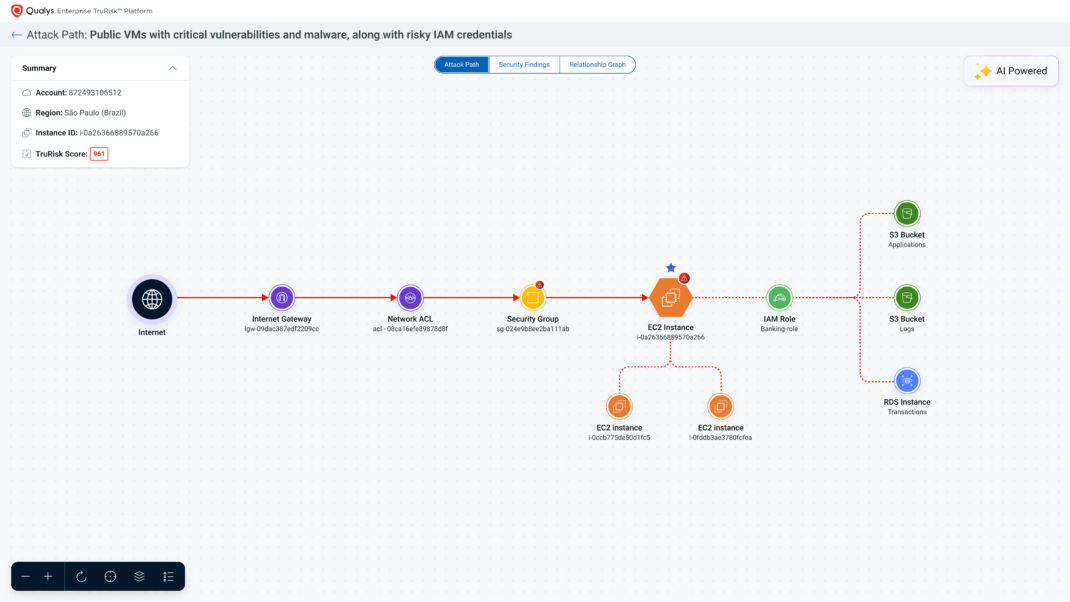The height and width of the screenshot is (602, 1070).
Task: Select the Network ACL node icon
Action: 409,296
